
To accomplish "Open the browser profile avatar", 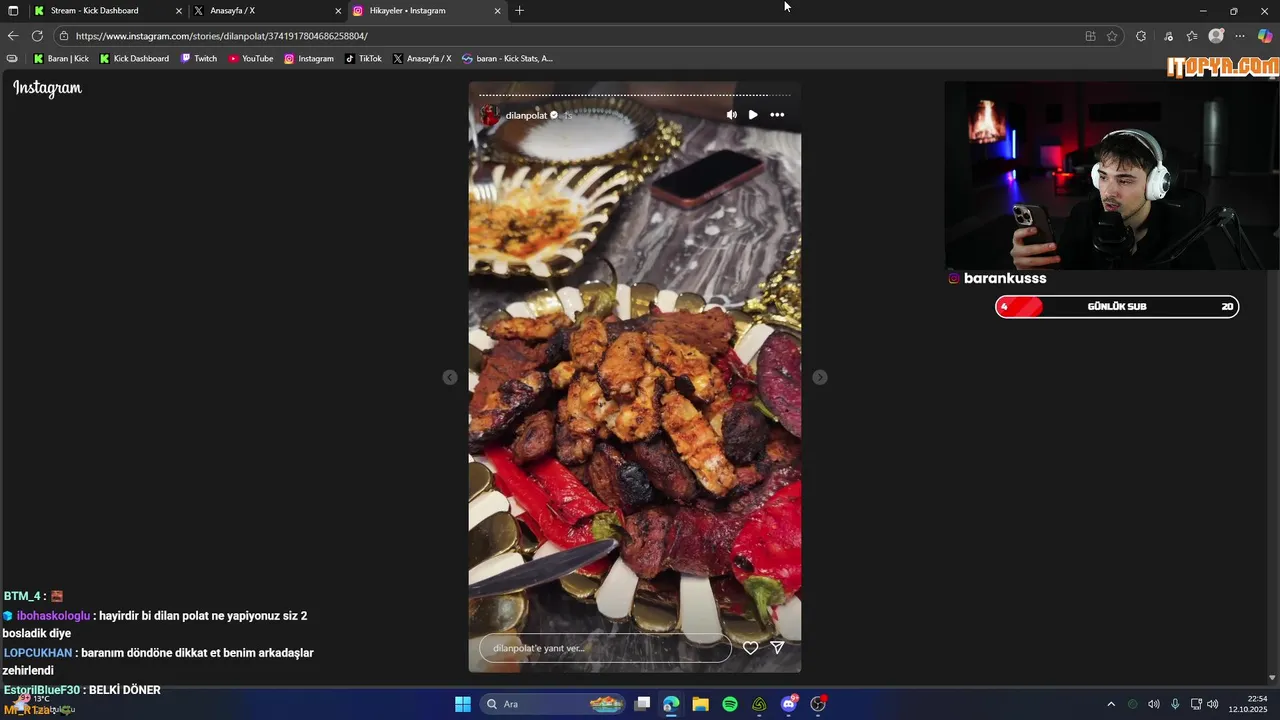I will 1216,36.
